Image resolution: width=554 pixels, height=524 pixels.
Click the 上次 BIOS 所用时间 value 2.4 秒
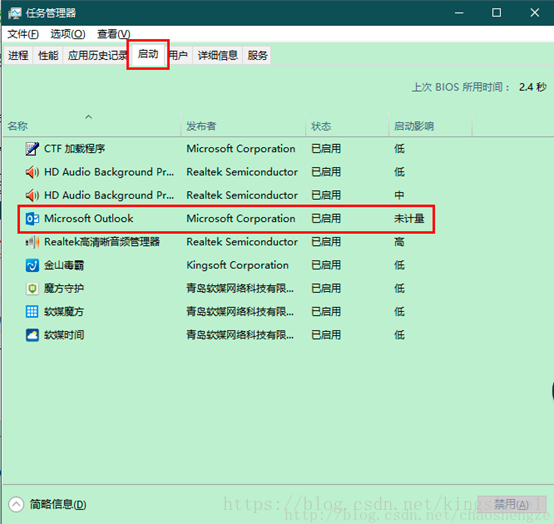pyautogui.click(x=533, y=87)
